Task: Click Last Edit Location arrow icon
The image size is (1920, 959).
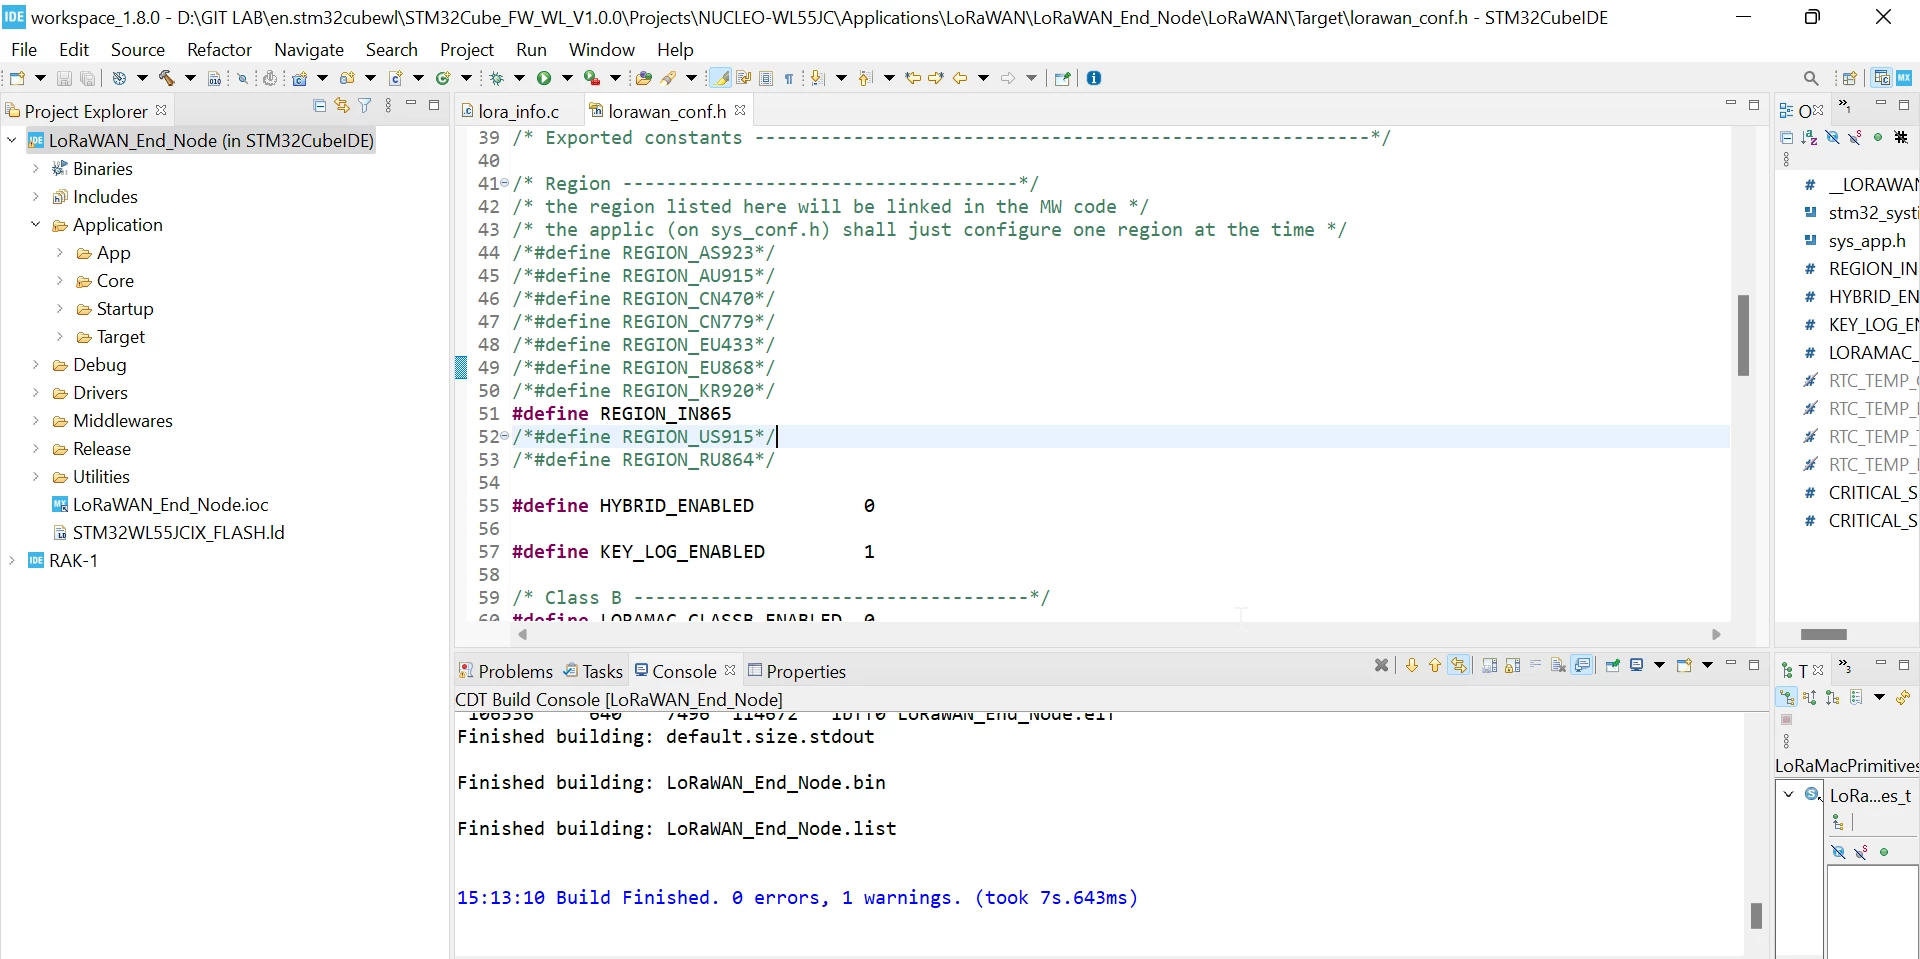Action: click(912, 78)
